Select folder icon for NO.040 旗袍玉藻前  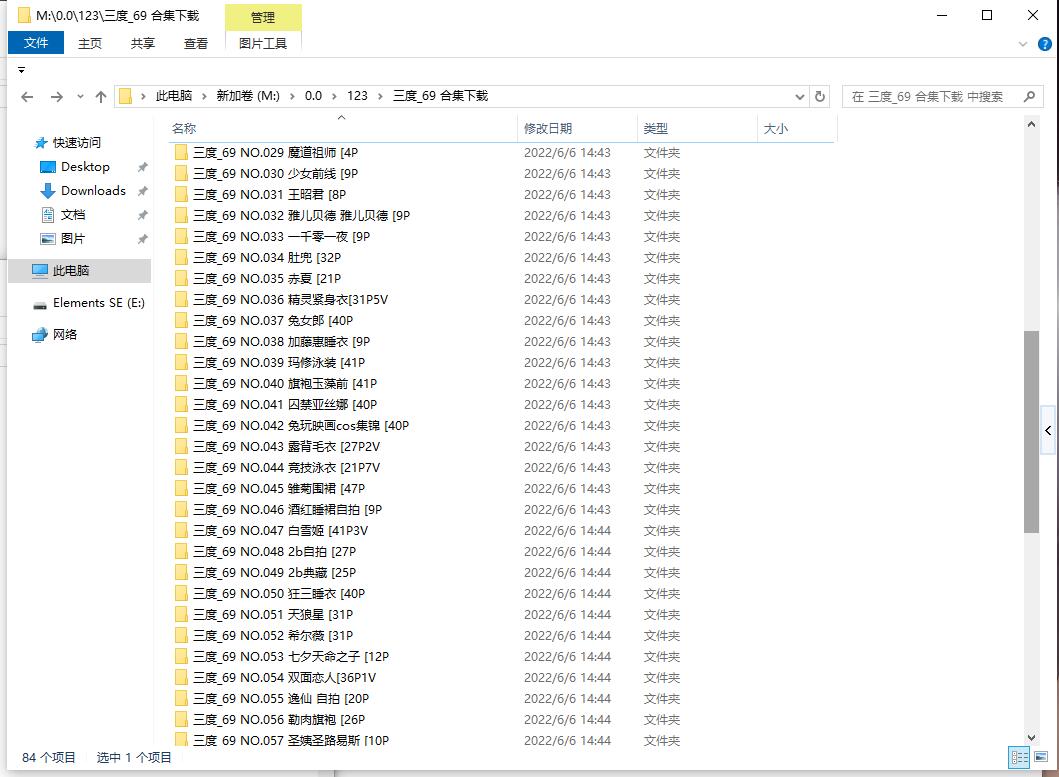point(181,384)
